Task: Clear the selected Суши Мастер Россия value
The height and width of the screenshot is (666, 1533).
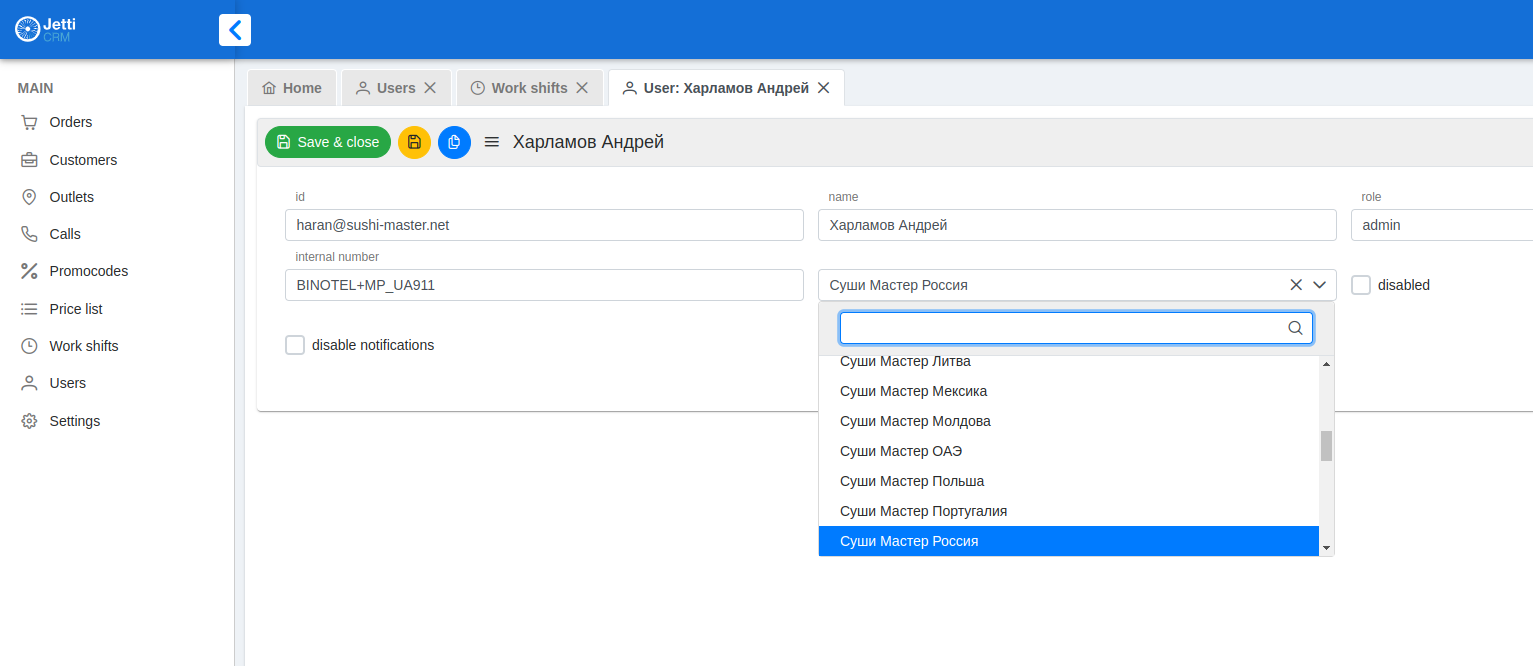Action: (1296, 285)
